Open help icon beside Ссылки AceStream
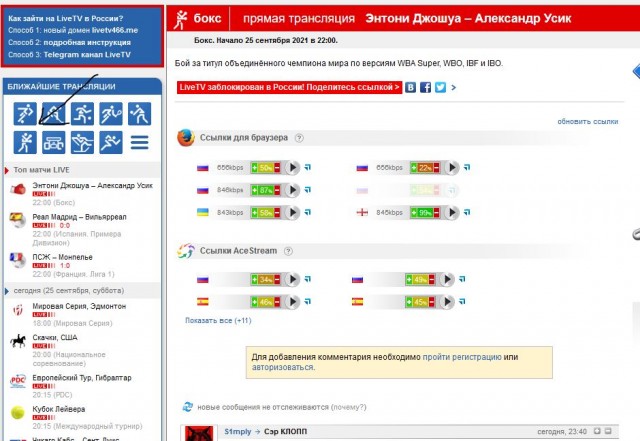 pyautogui.click(x=288, y=251)
